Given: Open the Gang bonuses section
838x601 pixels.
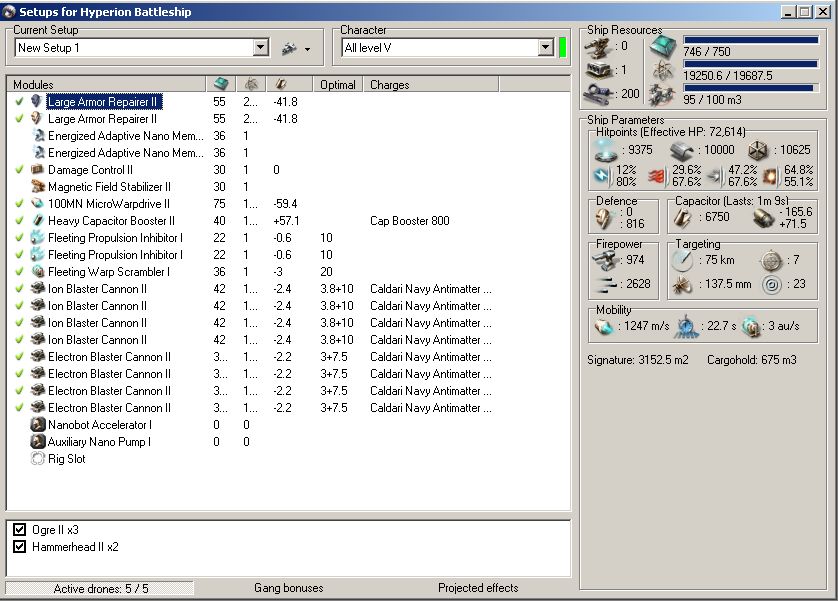Looking at the screenshot, I should (289, 588).
